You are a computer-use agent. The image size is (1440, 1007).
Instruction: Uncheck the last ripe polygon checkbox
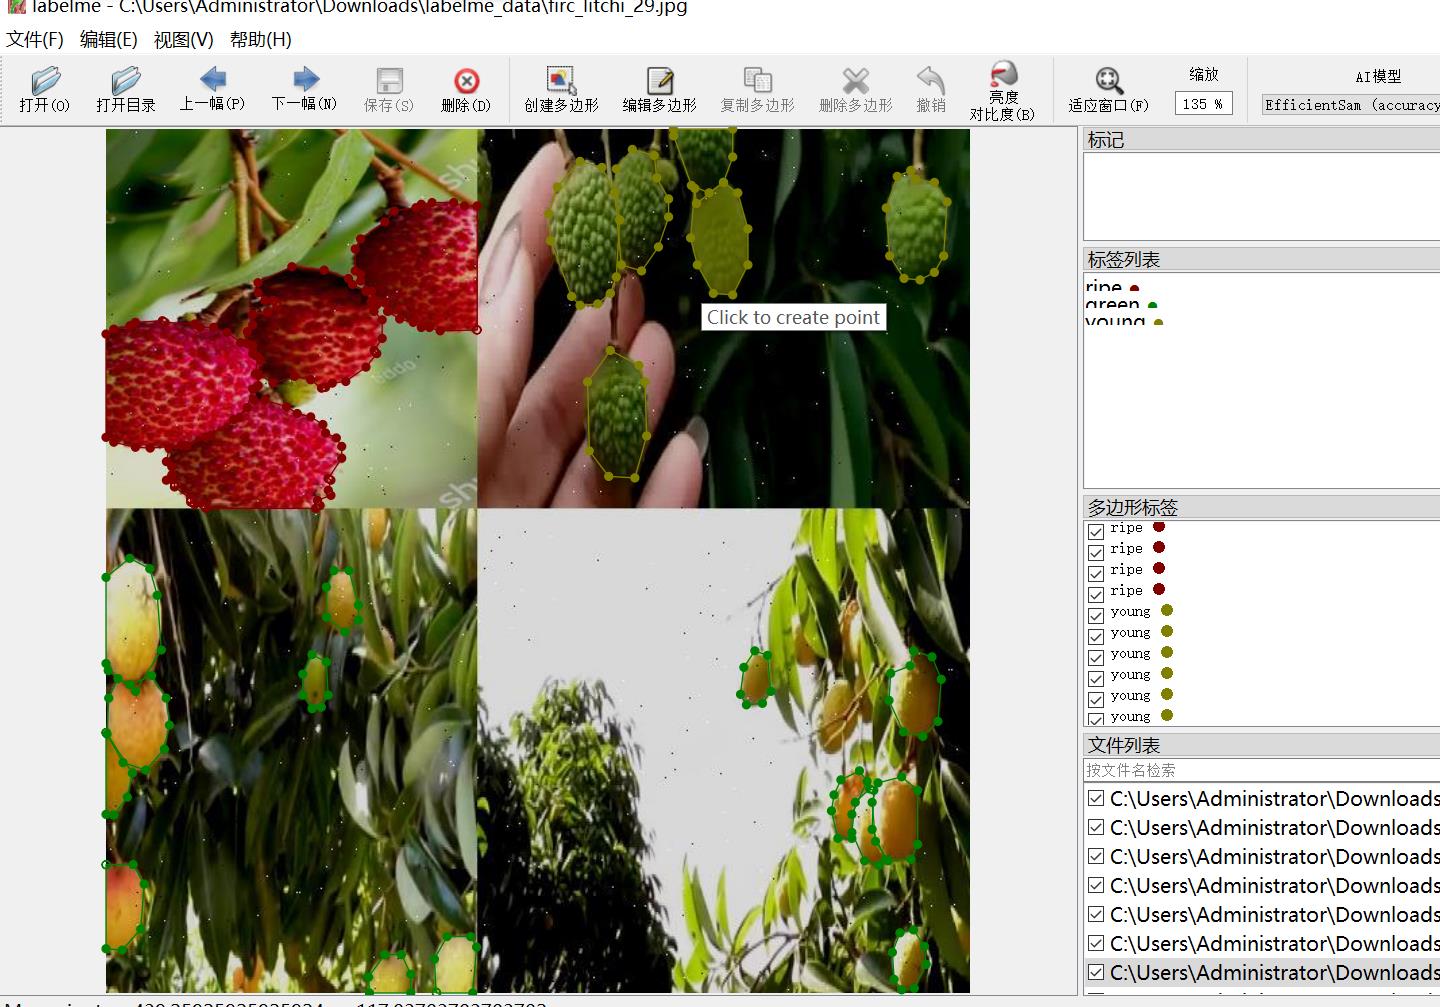tap(1096, 594)
